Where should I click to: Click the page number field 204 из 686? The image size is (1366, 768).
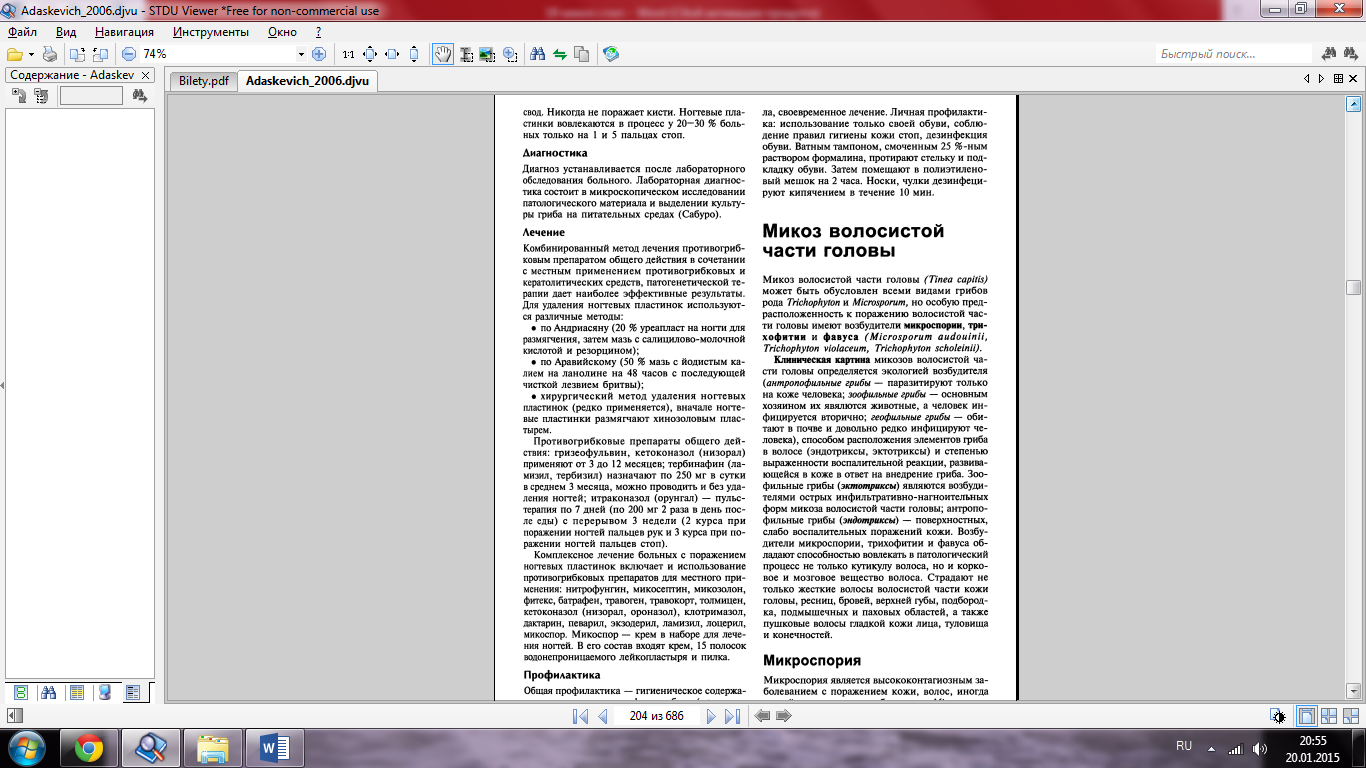pos(656,716)
